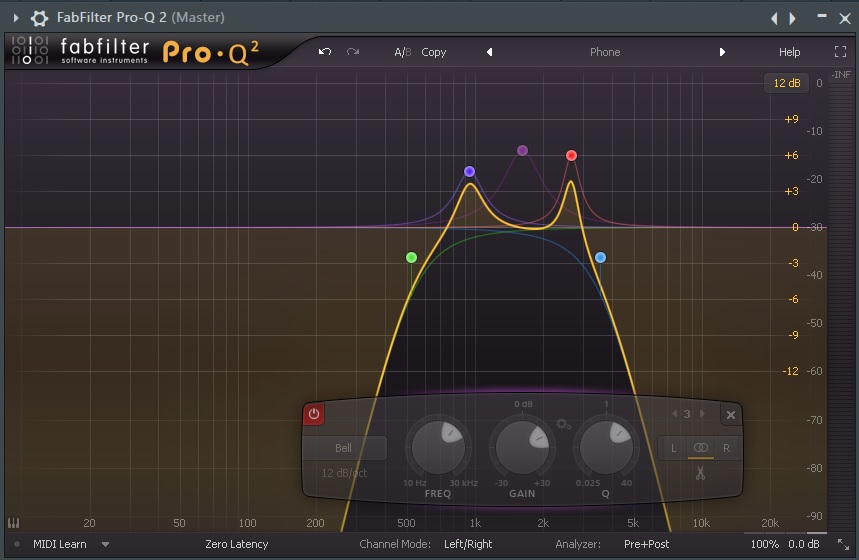
Task: Click the FREQ knob
Action: (438, 447)
